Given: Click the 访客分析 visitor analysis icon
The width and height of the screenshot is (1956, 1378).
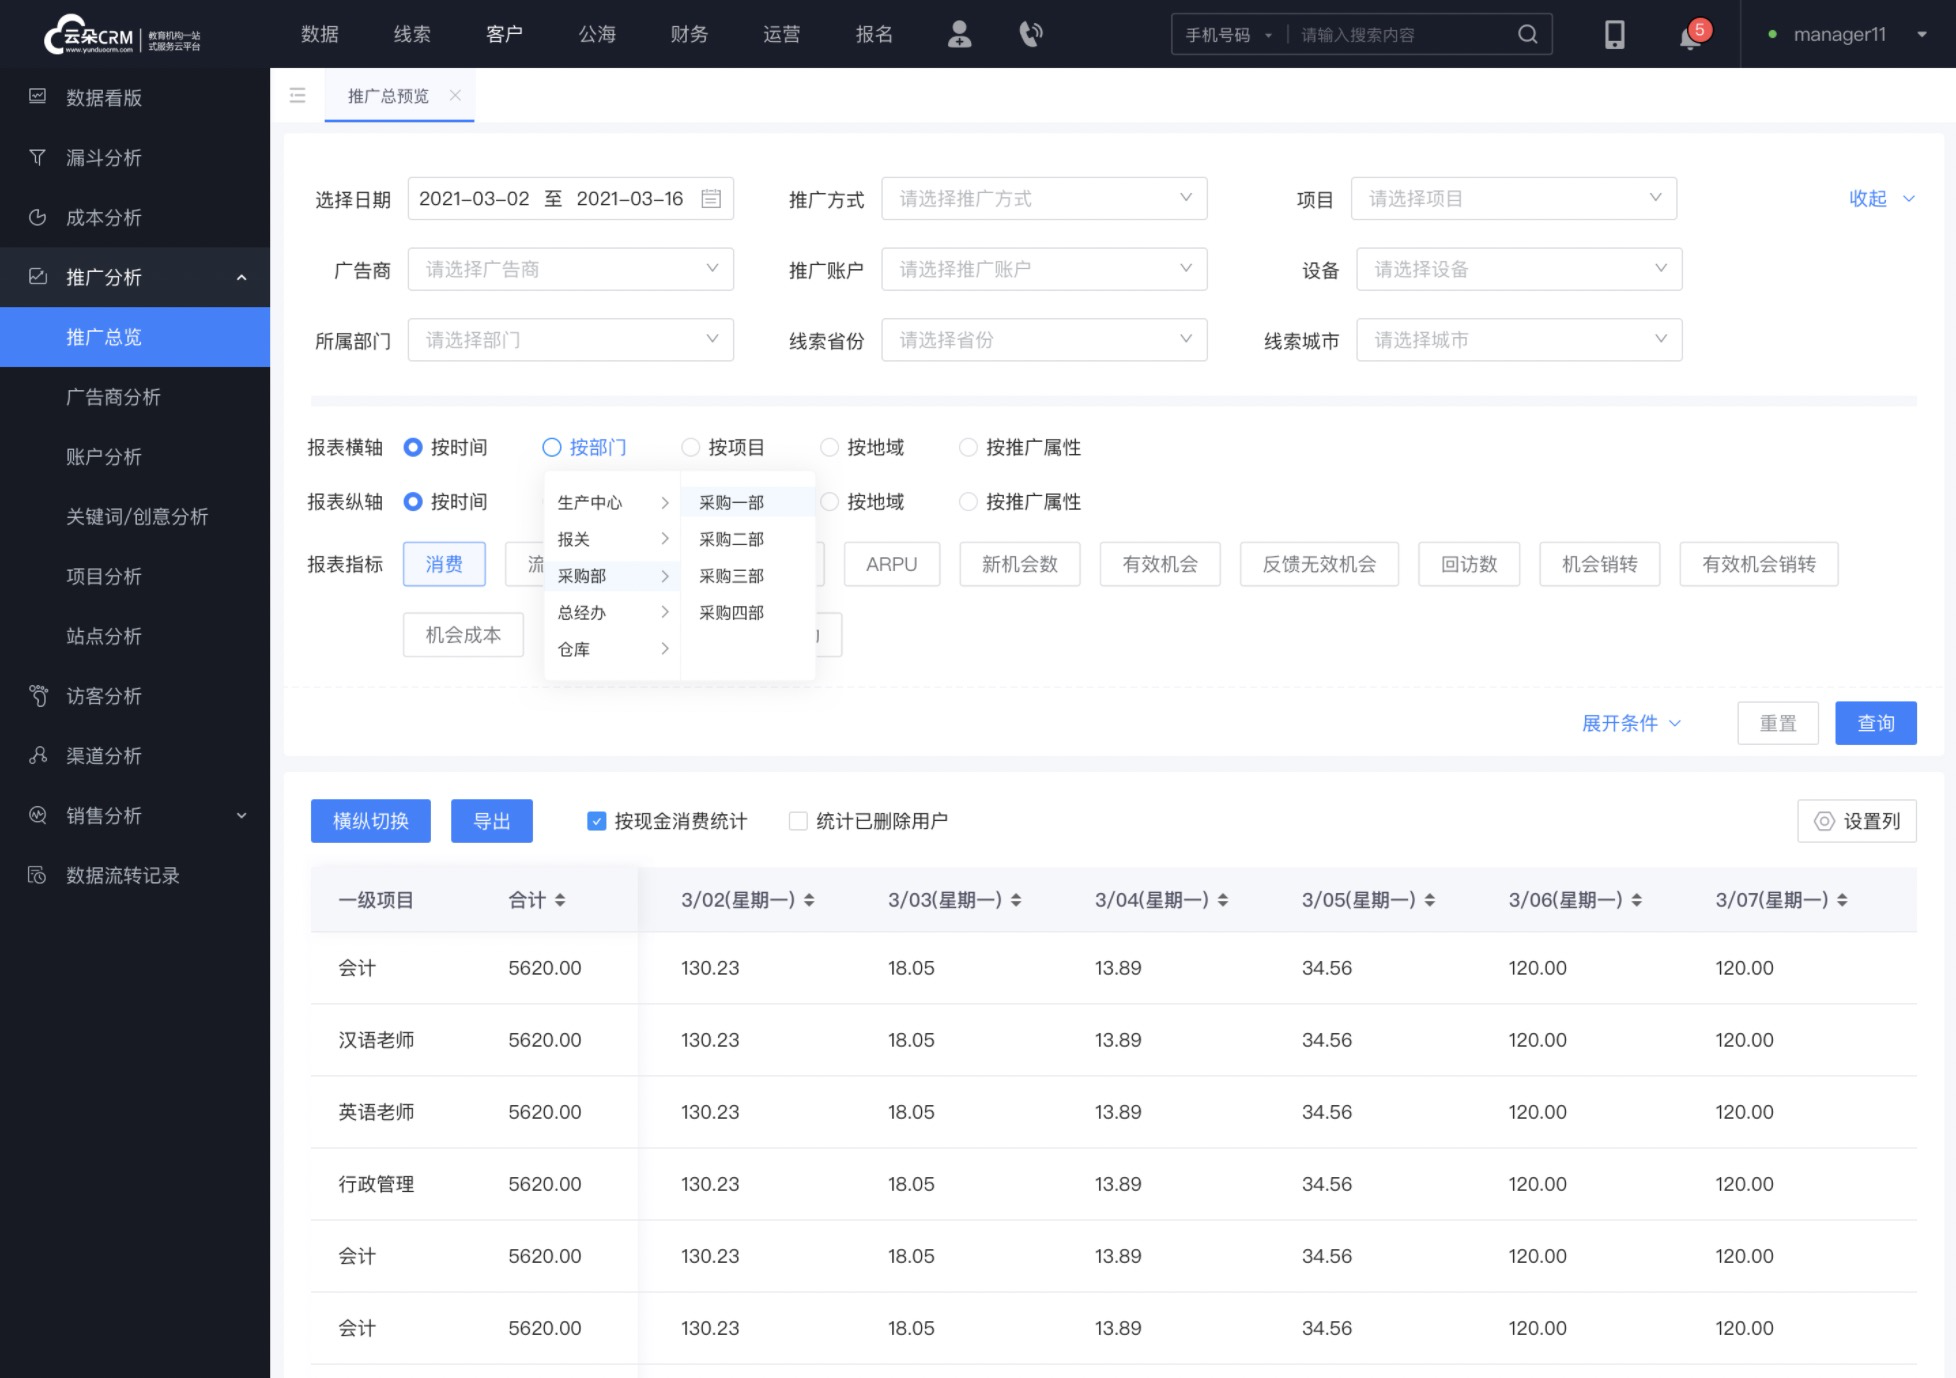Looking at the screenshot, I should click(x=39, y=695).
